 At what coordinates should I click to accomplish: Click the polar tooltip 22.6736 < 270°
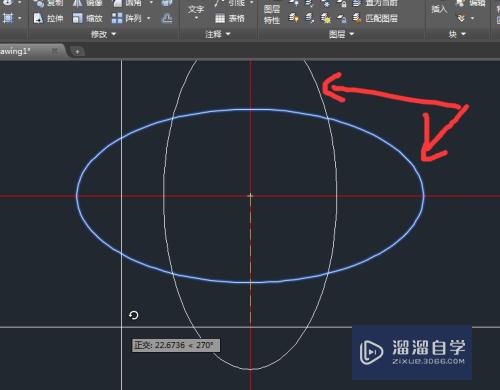coord(176,345)
